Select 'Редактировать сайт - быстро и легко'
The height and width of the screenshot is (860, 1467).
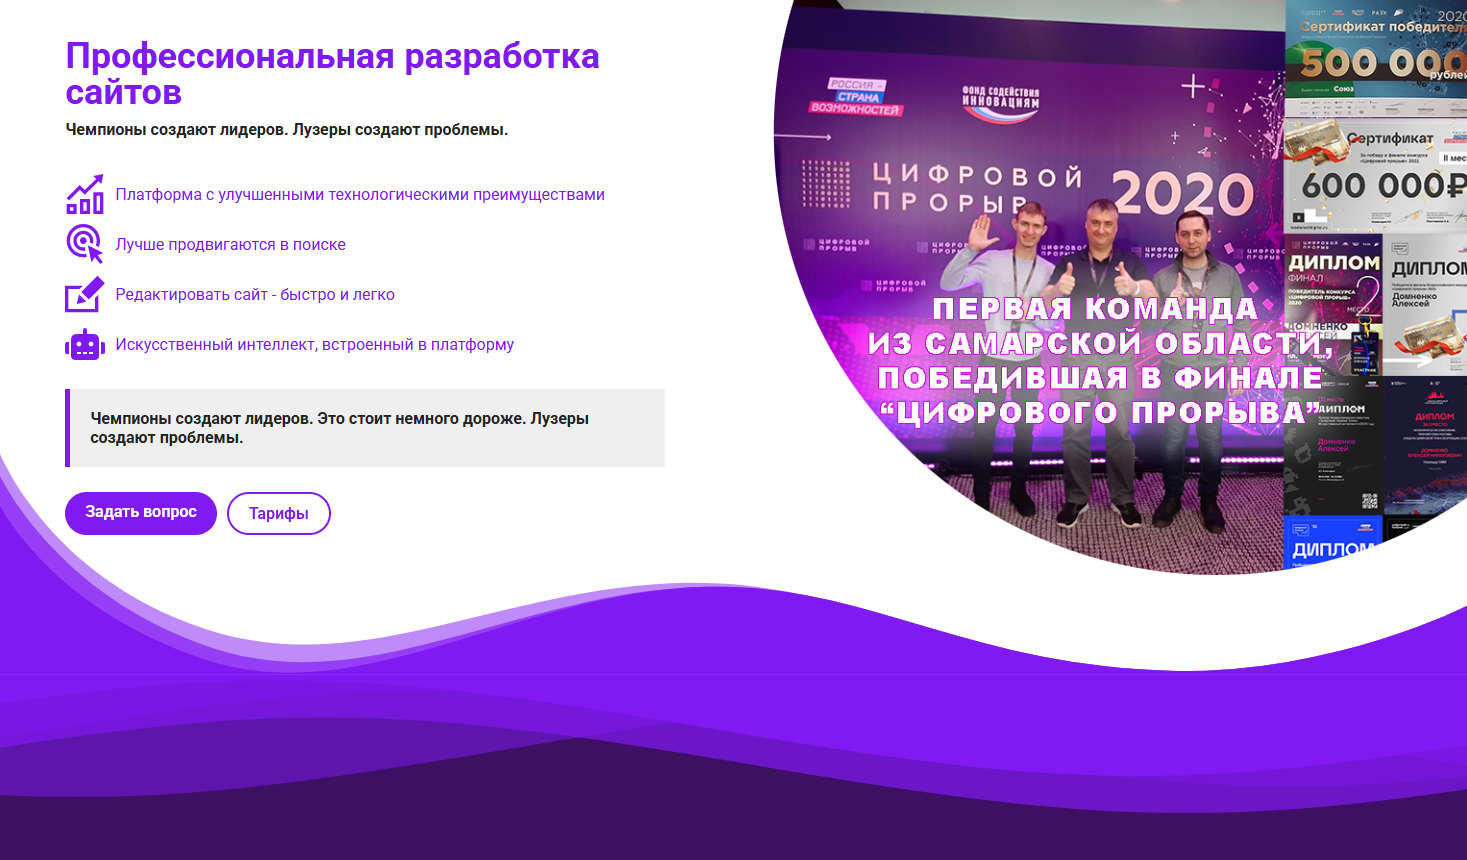255,294
